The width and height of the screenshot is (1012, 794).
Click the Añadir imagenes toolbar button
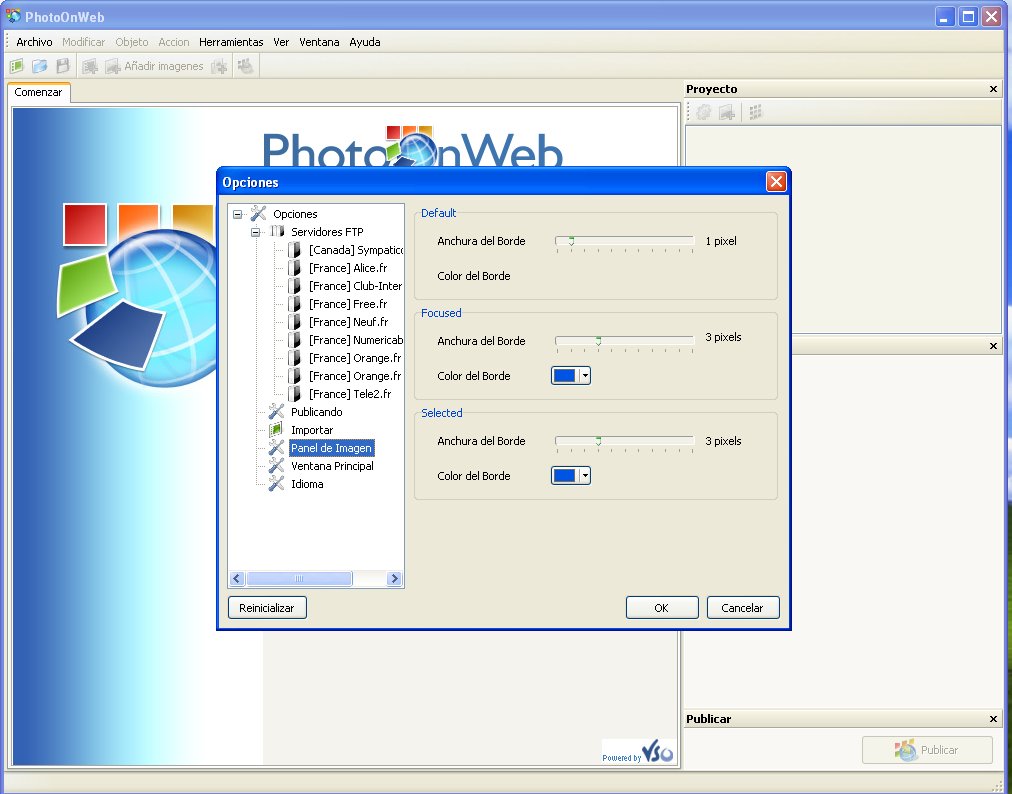click(154, 66)
